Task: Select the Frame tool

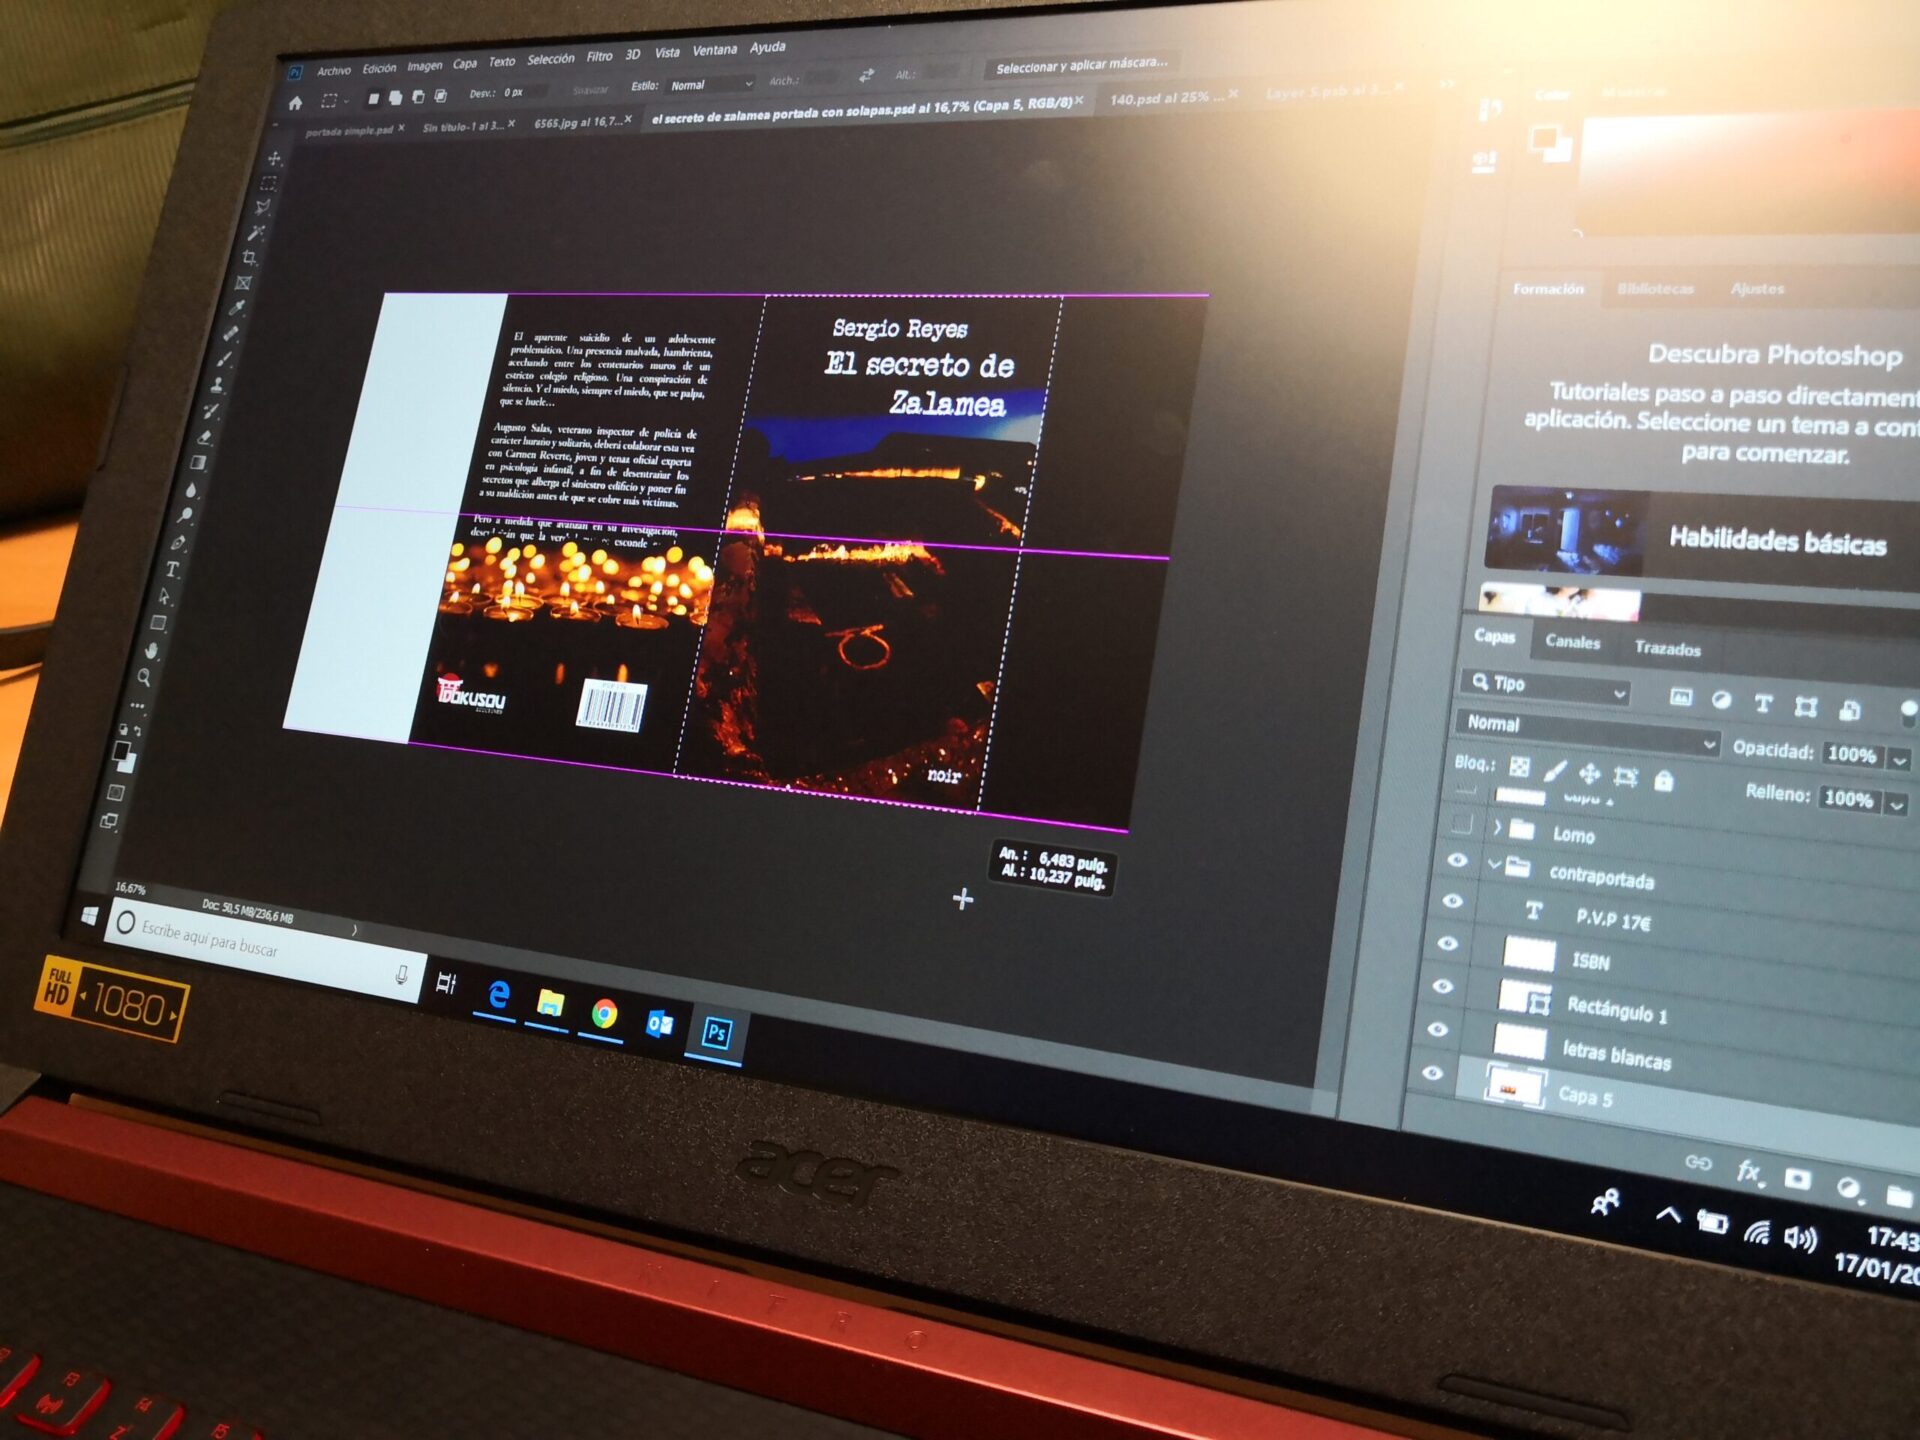Action: tap(244, 283)
